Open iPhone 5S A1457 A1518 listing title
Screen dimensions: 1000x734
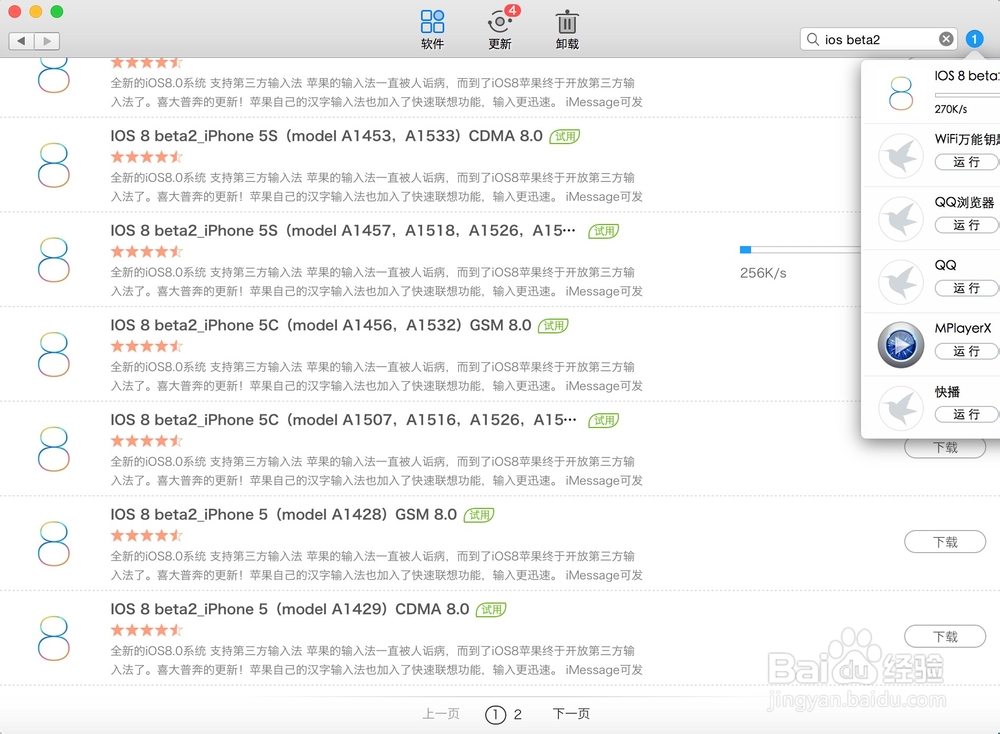pos(343,230)
